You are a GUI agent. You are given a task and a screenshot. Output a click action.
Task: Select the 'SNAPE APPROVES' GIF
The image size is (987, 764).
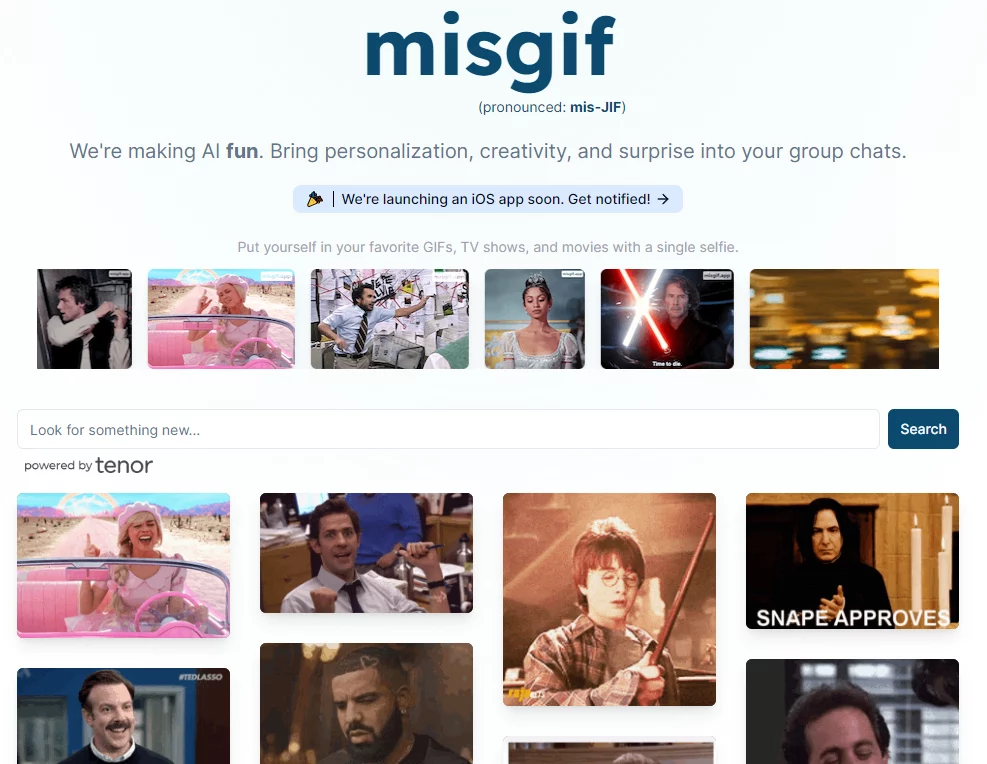[852, 561]
